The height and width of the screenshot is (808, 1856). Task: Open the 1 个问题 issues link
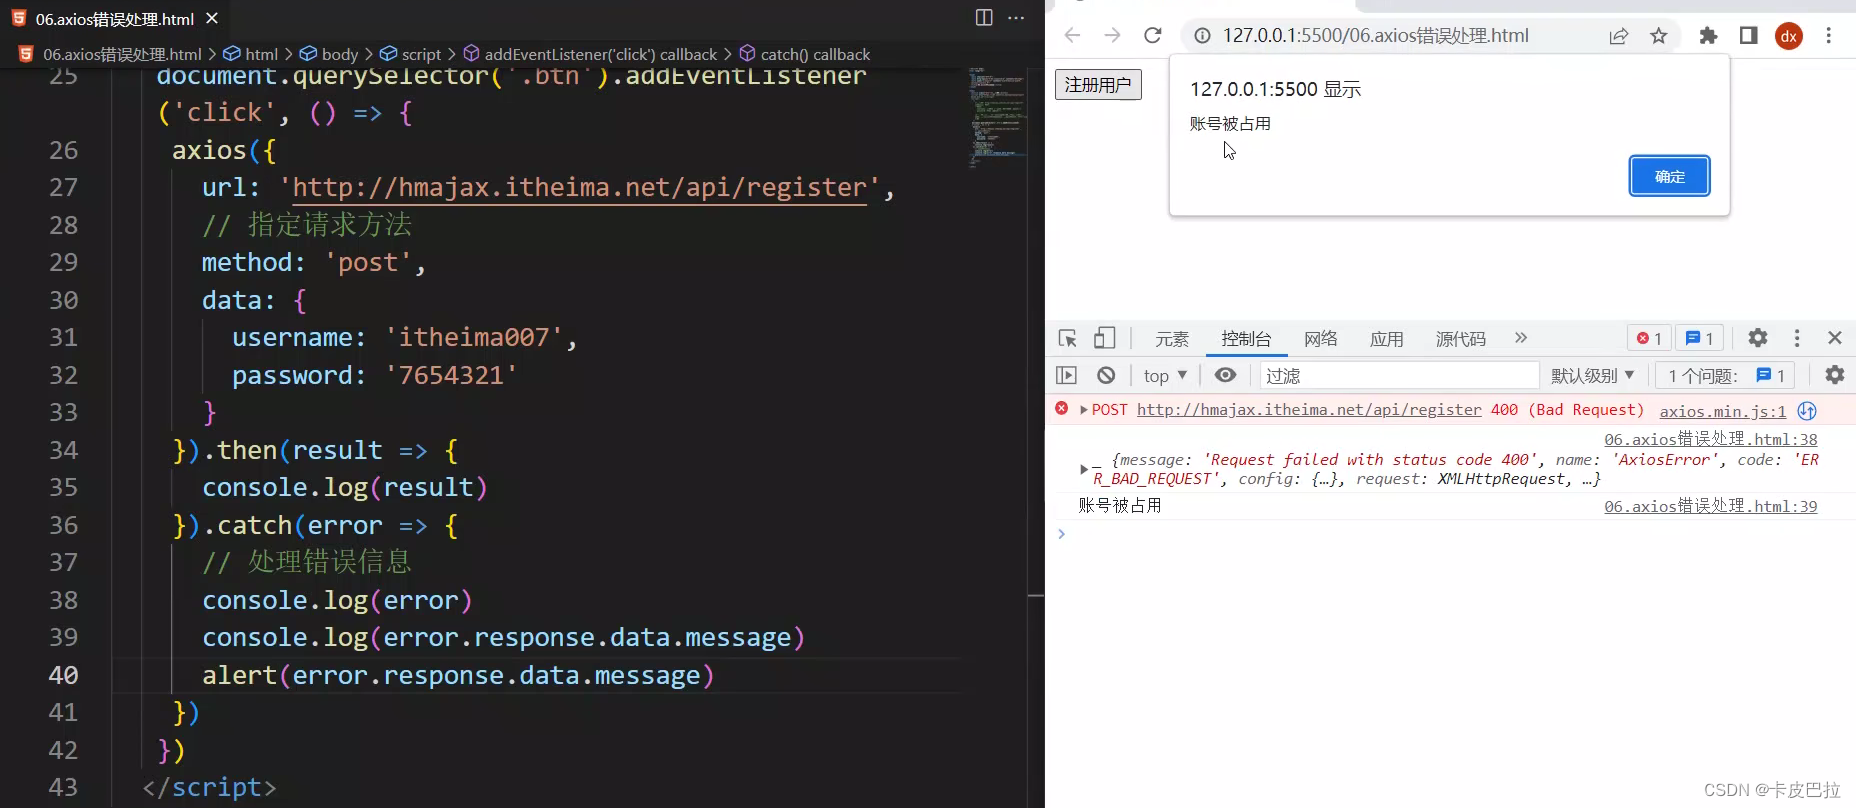click(x=1726, y=376)
